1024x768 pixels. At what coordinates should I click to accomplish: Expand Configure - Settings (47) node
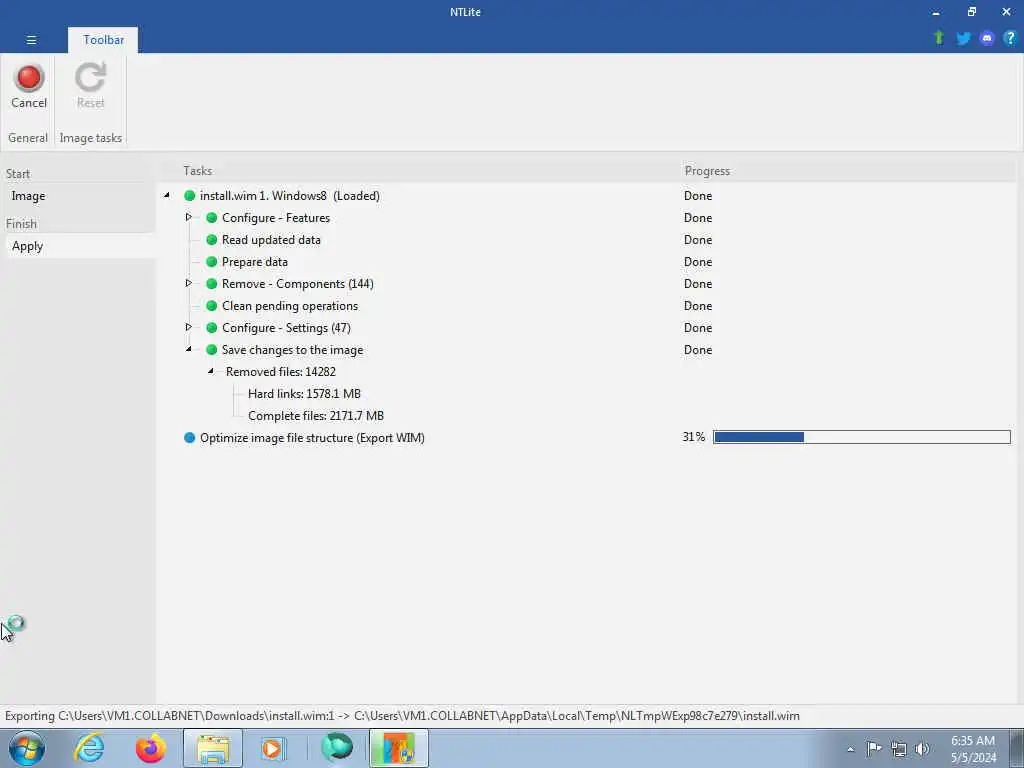point(188,327)
